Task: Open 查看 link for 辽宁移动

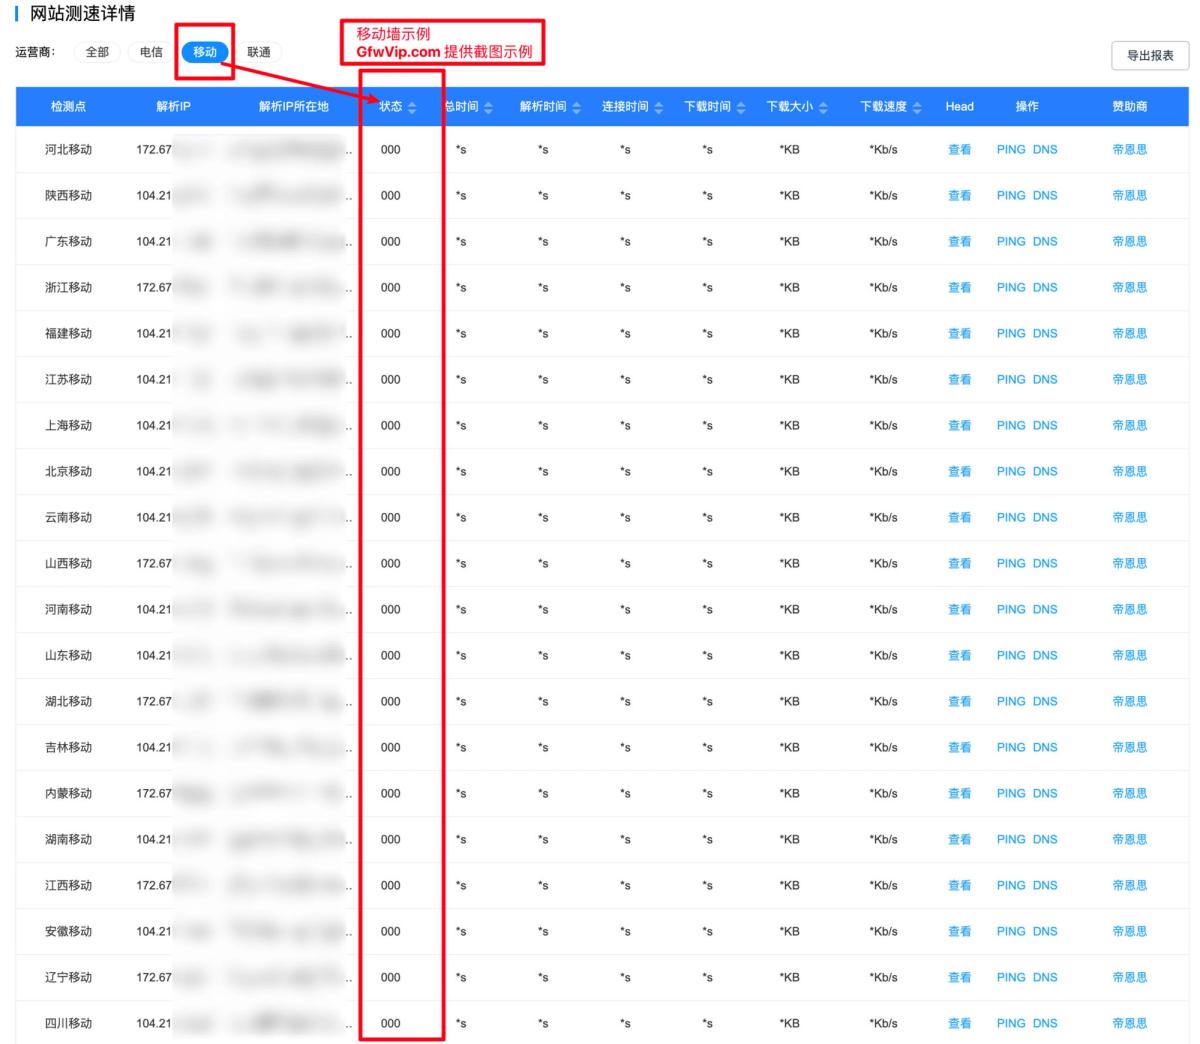Action: 959,978
